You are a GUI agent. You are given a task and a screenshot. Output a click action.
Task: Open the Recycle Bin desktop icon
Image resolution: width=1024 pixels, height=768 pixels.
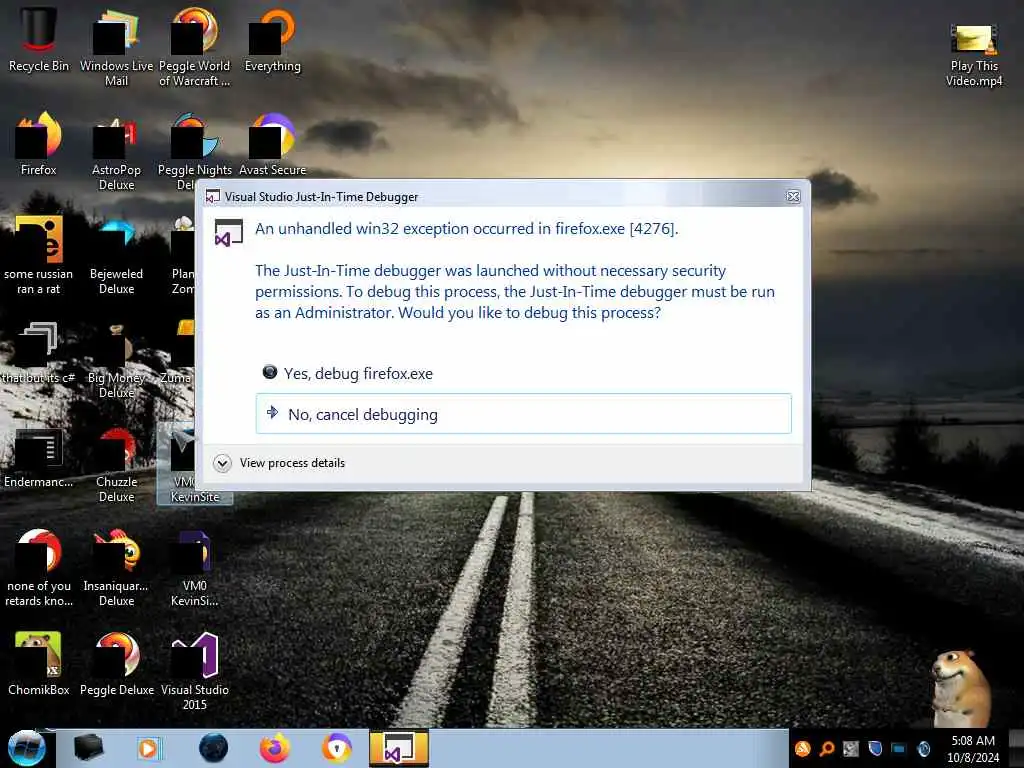(x=39, y=40)
